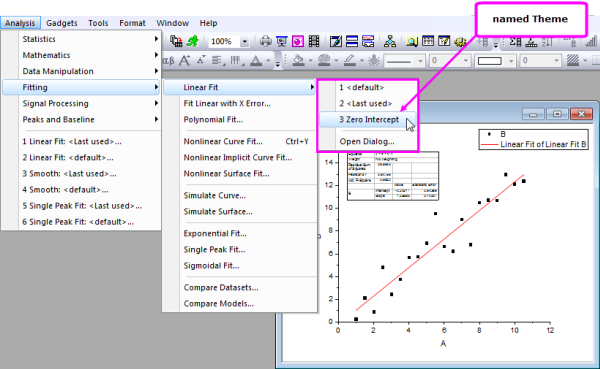
Task: Select Polynomial Fit... menu entry
Action: tap(213, 119)
